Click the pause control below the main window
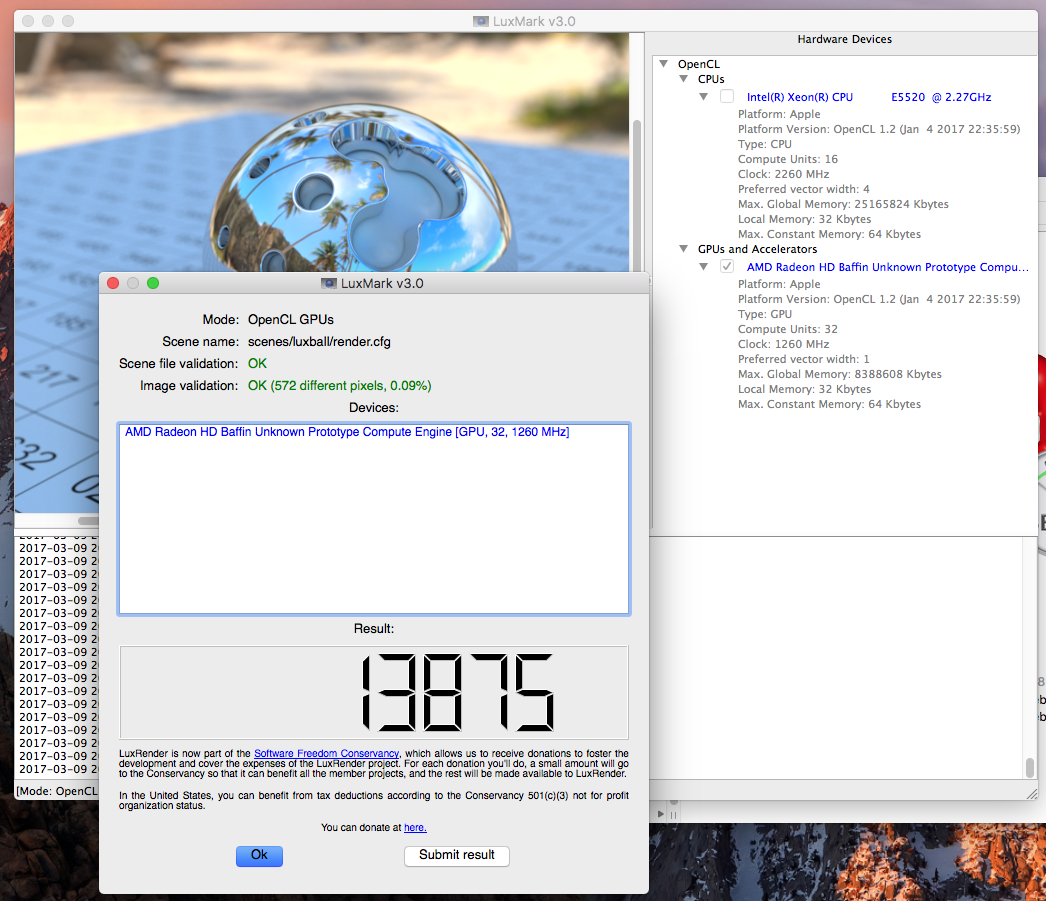The height and width of the screenshot is (901, 1046). 673,814
